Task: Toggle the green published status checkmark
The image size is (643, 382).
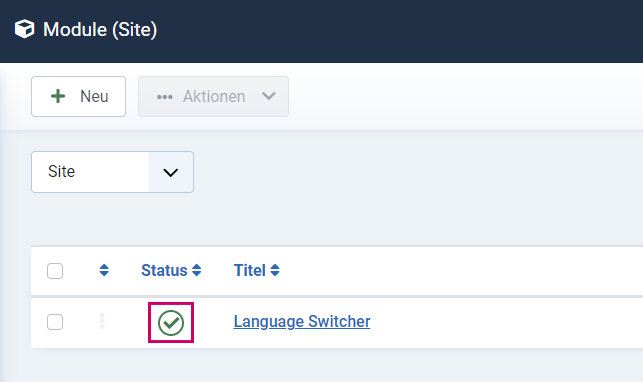Action: click(171, 323)
